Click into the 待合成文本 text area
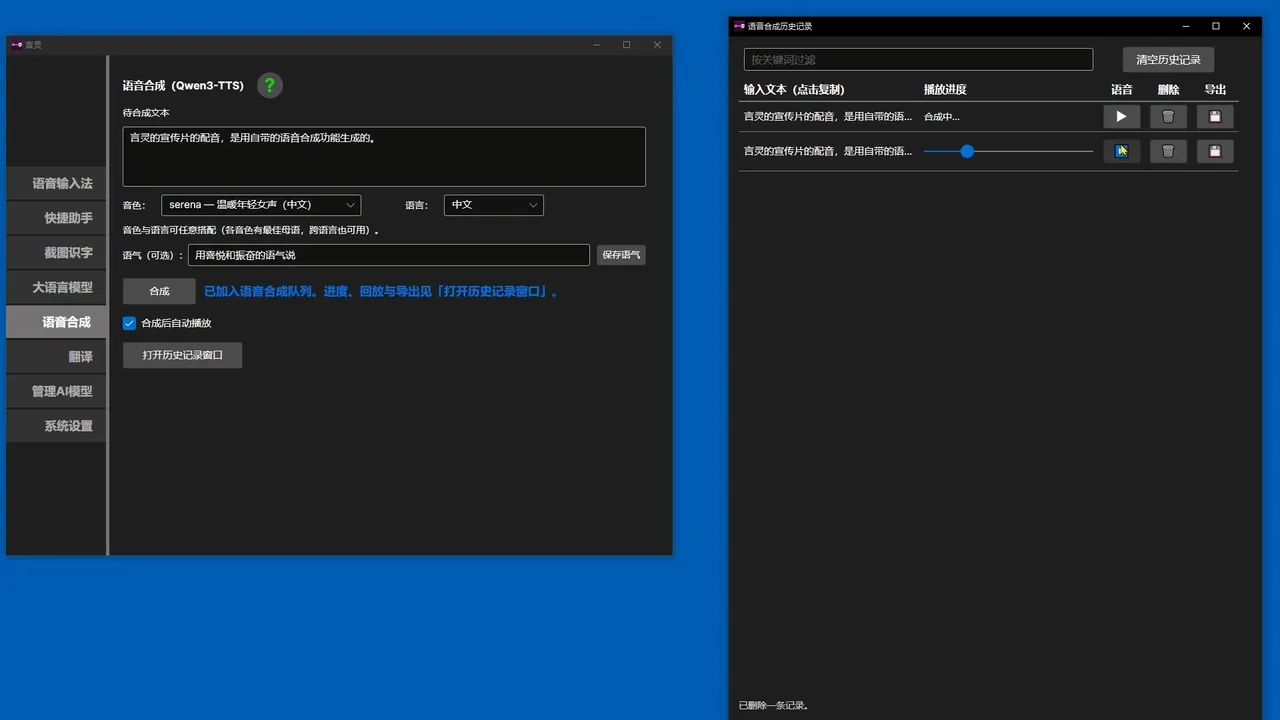 coord(384,156)
